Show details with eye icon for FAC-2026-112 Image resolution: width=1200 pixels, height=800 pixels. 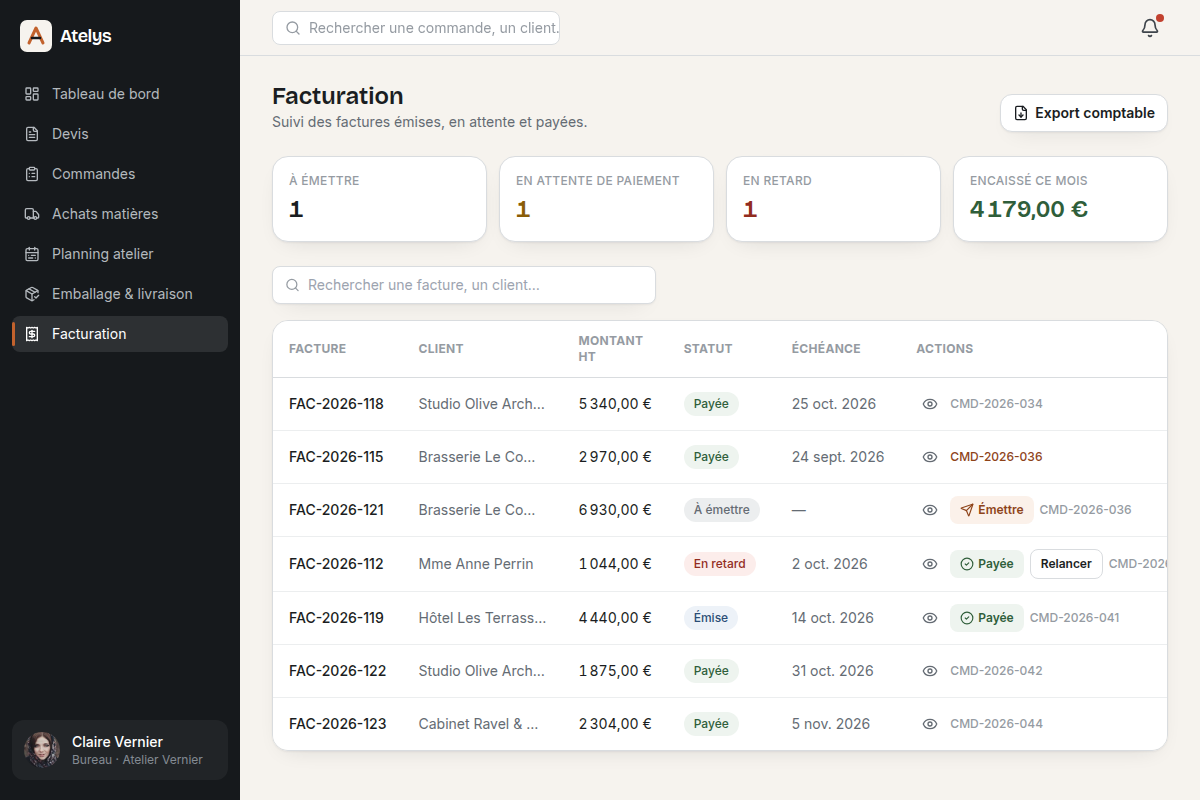(930, 564)
